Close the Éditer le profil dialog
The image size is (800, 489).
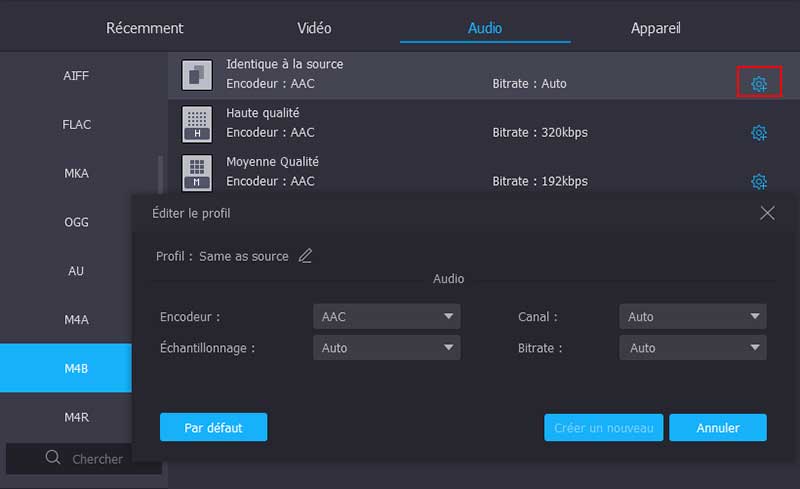(x=767, y=213)
